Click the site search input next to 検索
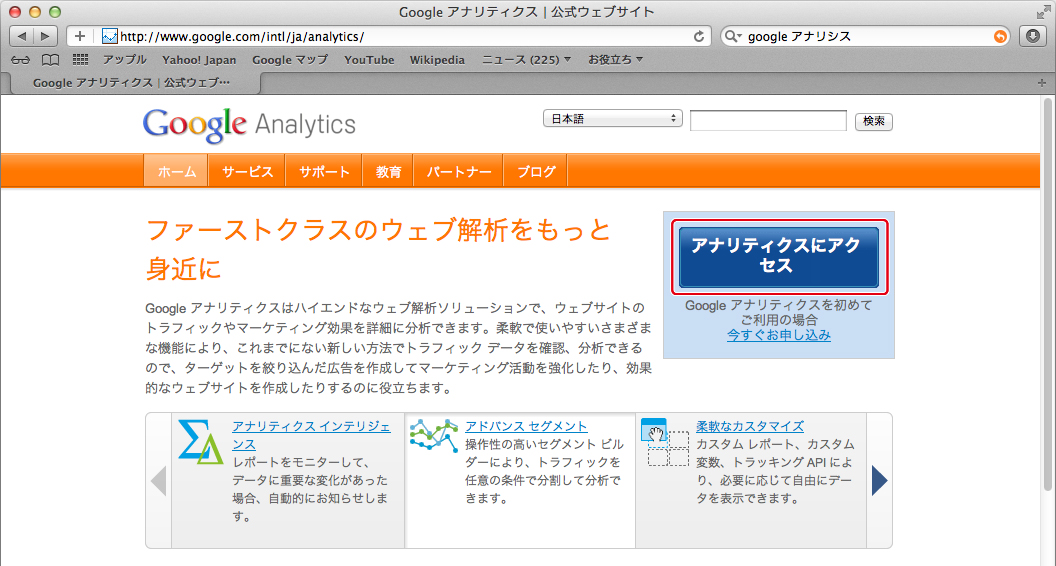The width and height of the screenshot is (1056, 566). tap(768, 121)
